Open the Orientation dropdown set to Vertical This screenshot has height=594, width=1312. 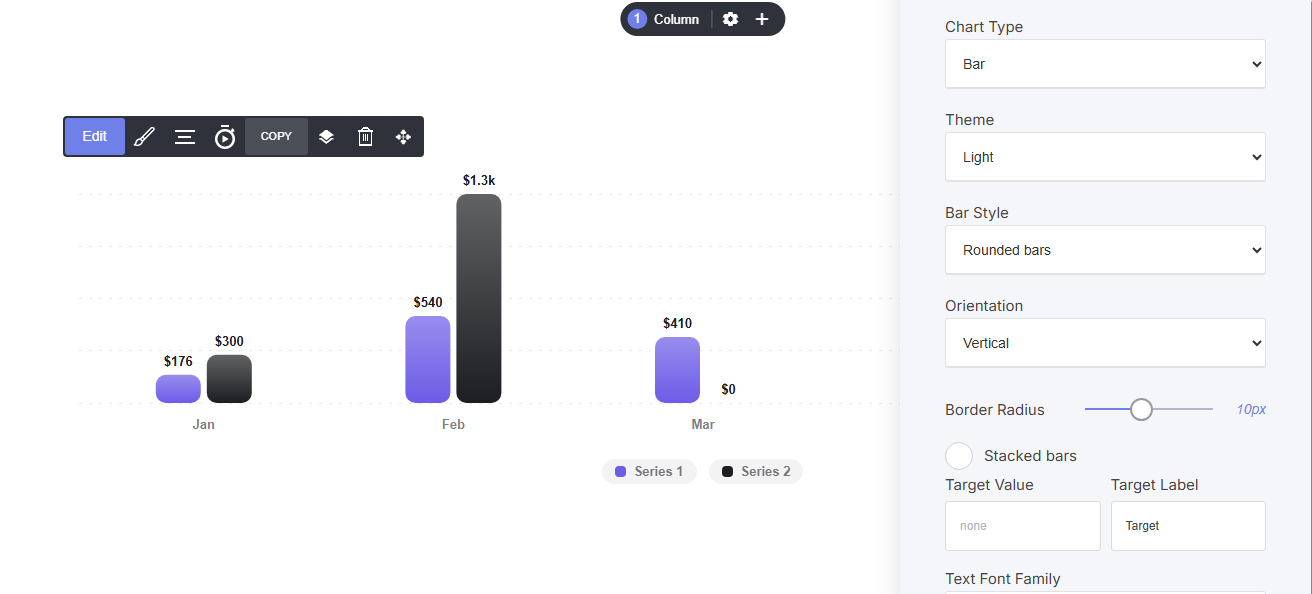point(1105,343)
